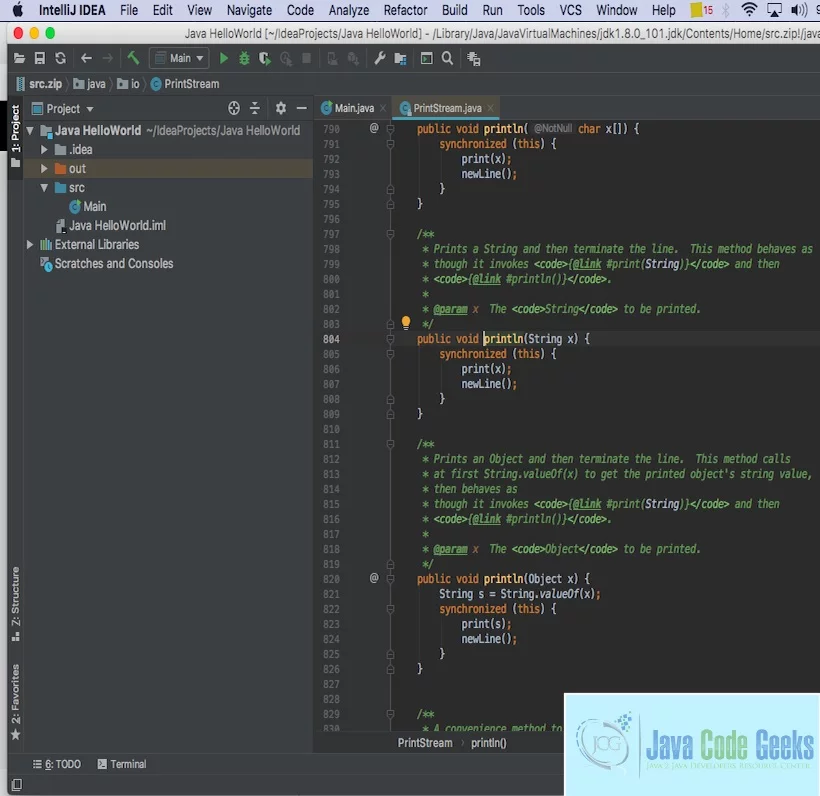
Task: Close the Main.java tab
Action: tap(383, 108)
